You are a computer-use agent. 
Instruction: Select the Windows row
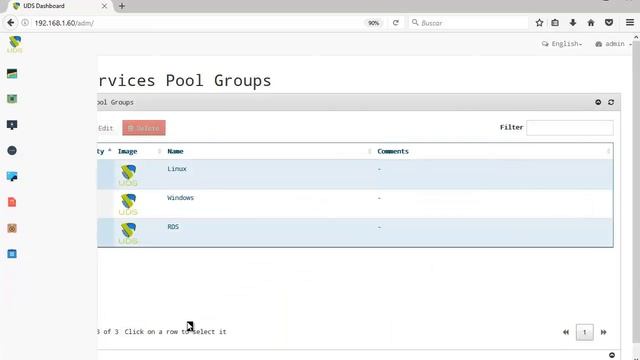pyautogui.click(x=355, y=204)
